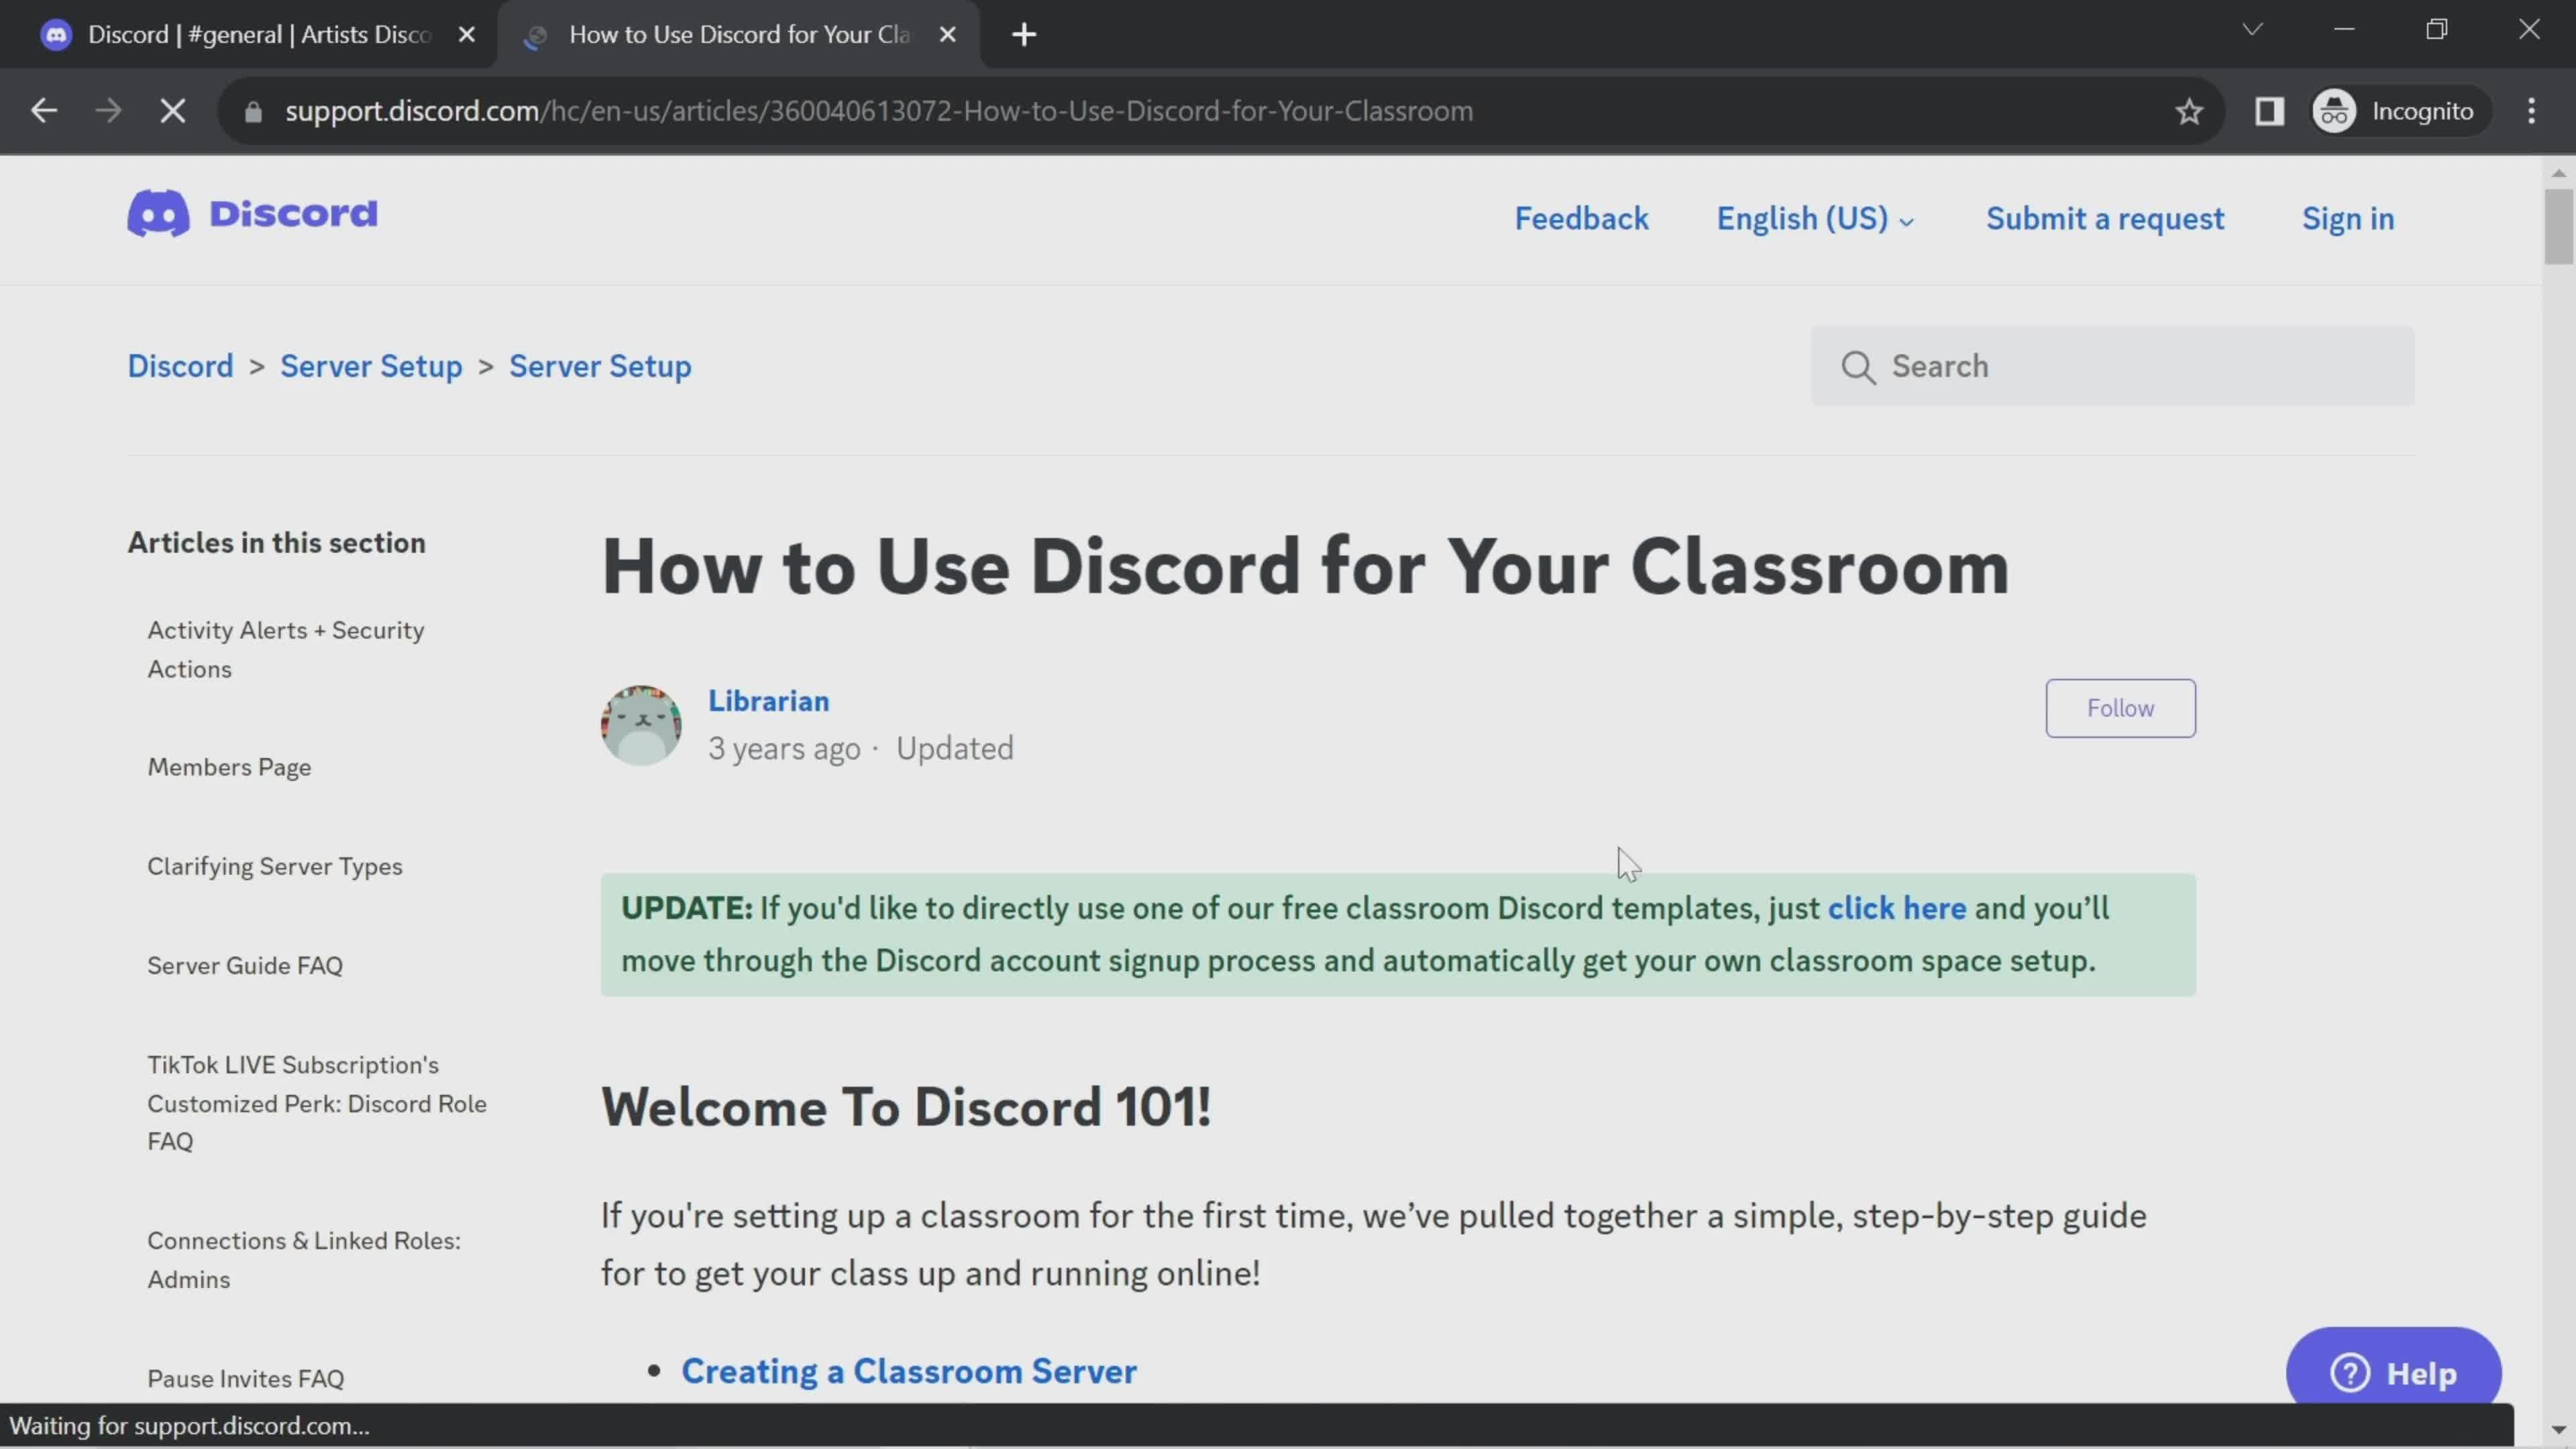Bookmark this page with the star icon

[2189, 111]
